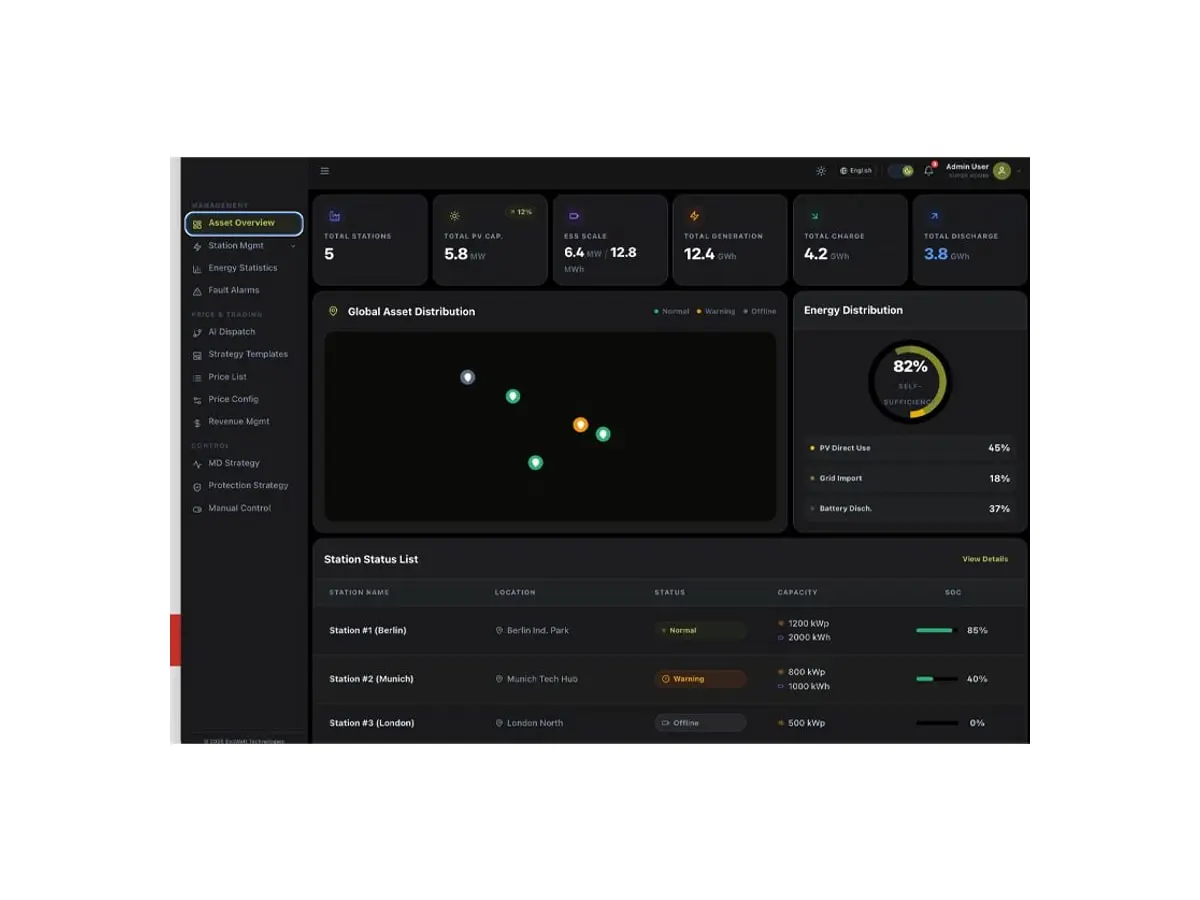Viewport: 1200px width, 900px height.
Task: Click the 12.4 GWh total generation value
Action: pyautogui.click(x=710, y=254)
